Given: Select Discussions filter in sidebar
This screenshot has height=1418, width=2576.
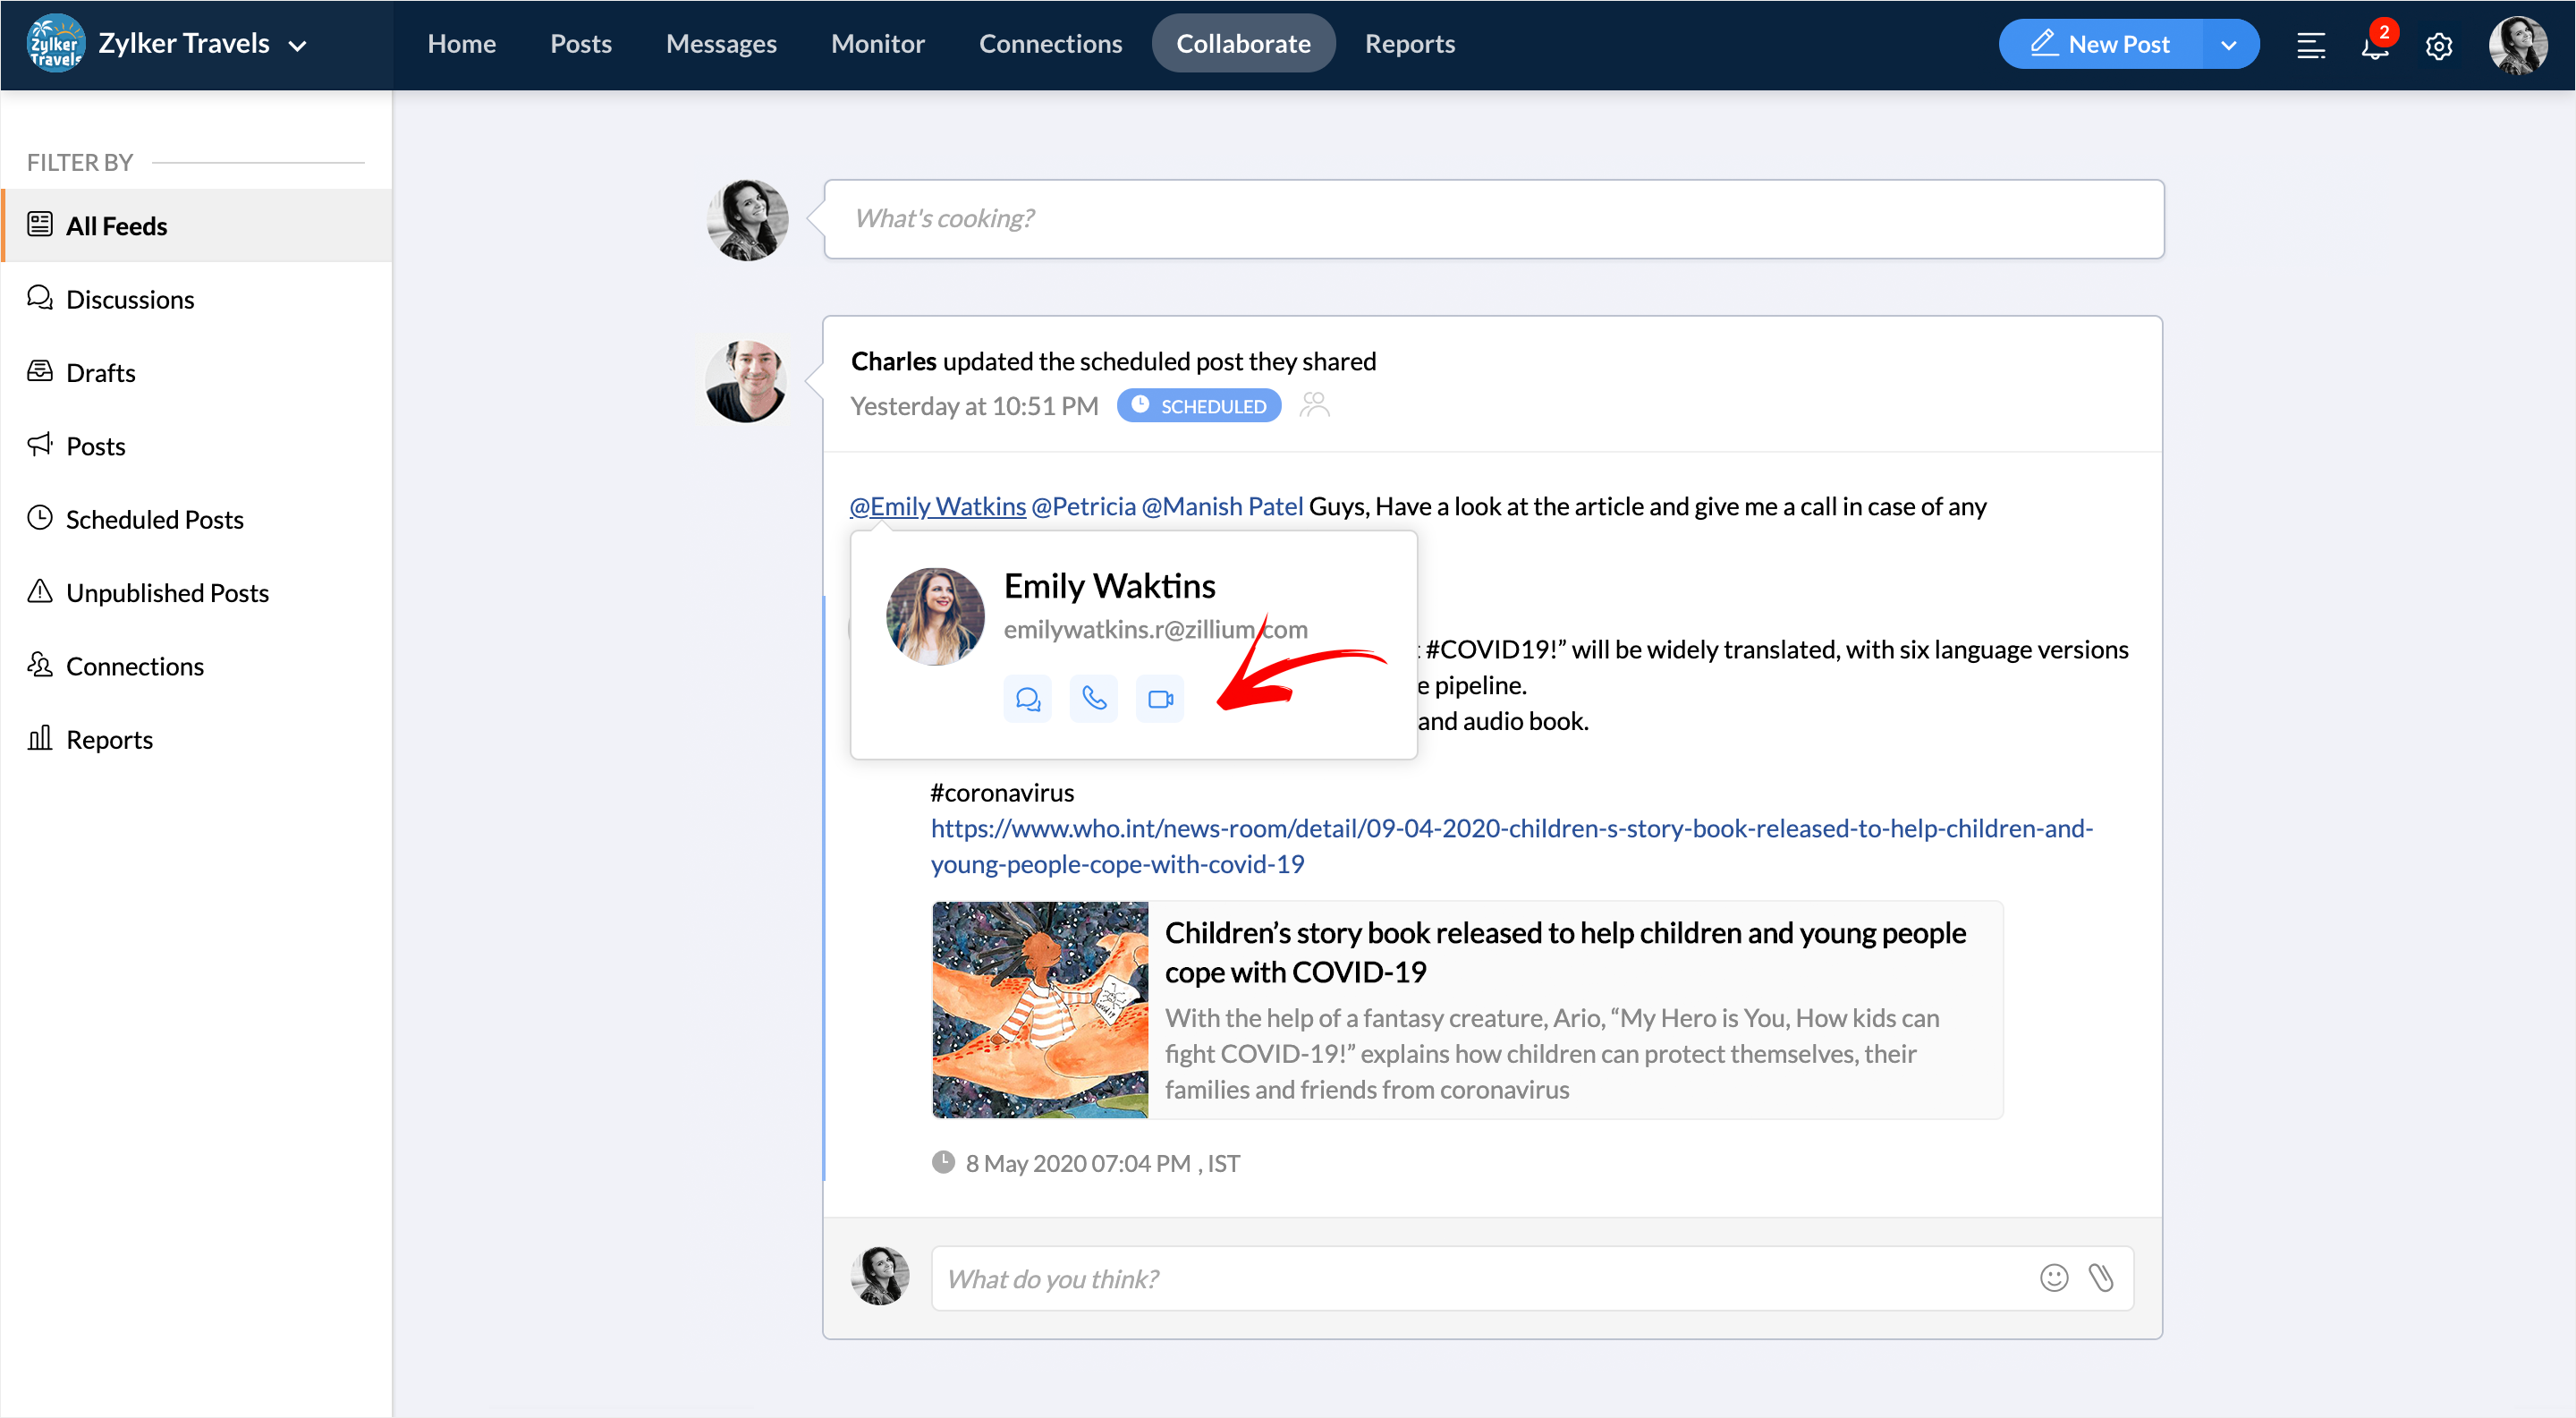Looking at the screenshot, I should coord(130,299).
